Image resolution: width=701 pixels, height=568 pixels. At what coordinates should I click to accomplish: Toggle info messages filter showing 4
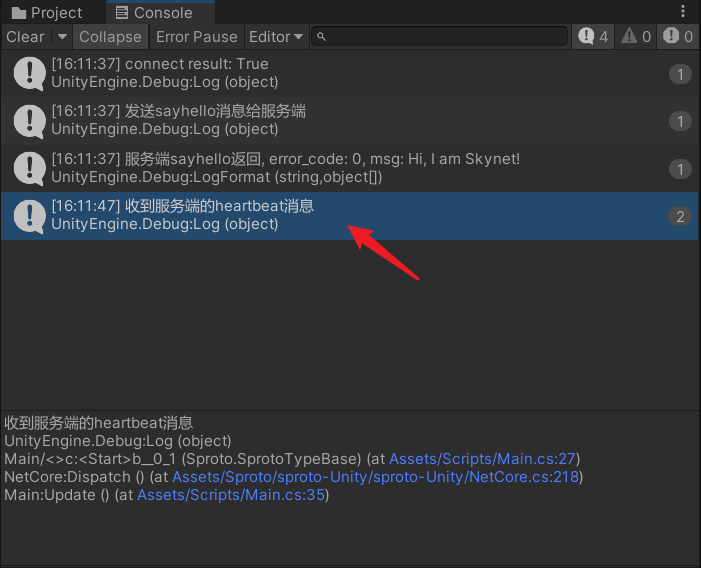tap(593, 37)
